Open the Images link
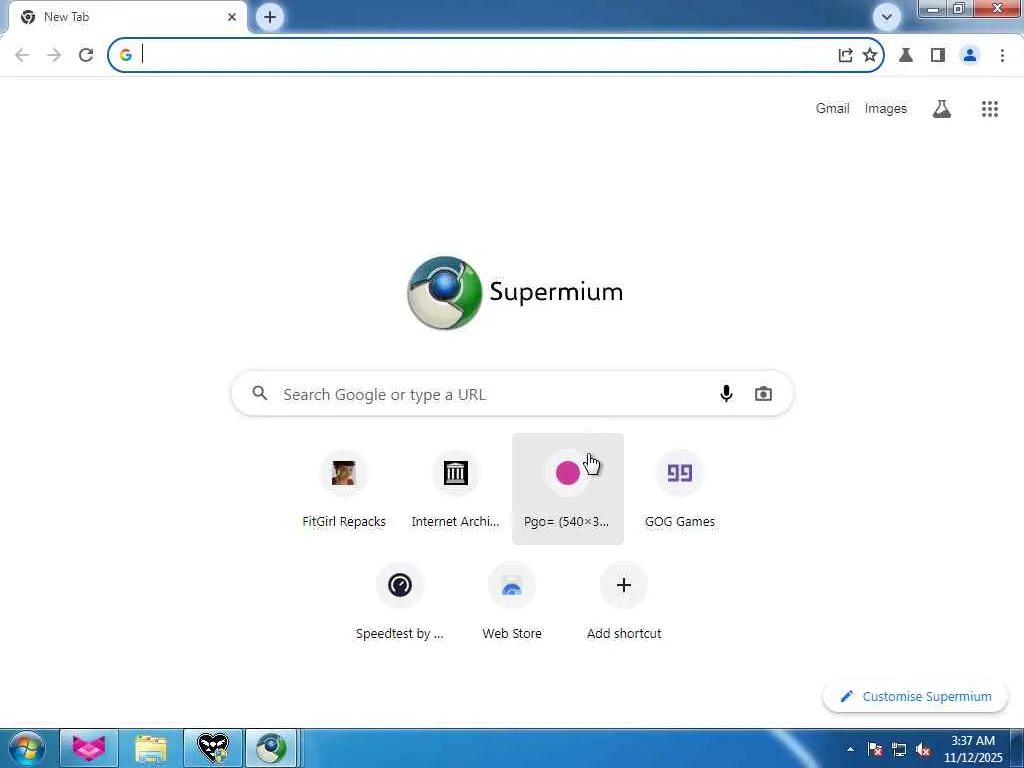 [886, 108]
